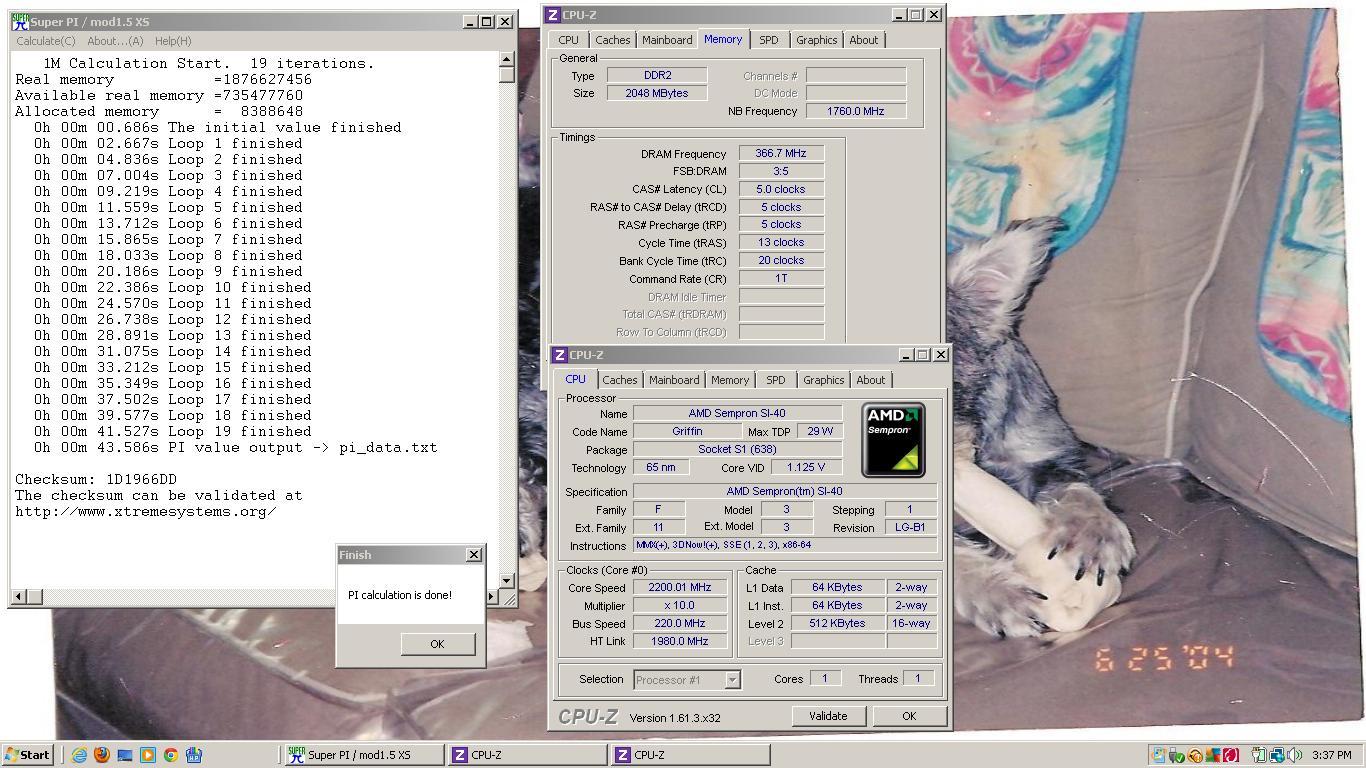Open the volume speaker tray icon
This screenshot has height=768, width=1366.
(1295, 755)
